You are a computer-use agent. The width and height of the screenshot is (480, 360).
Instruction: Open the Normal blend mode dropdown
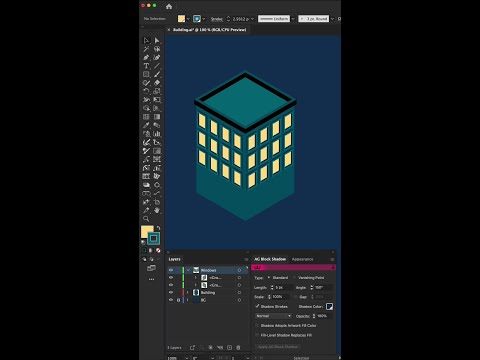[x=273, y=316]
